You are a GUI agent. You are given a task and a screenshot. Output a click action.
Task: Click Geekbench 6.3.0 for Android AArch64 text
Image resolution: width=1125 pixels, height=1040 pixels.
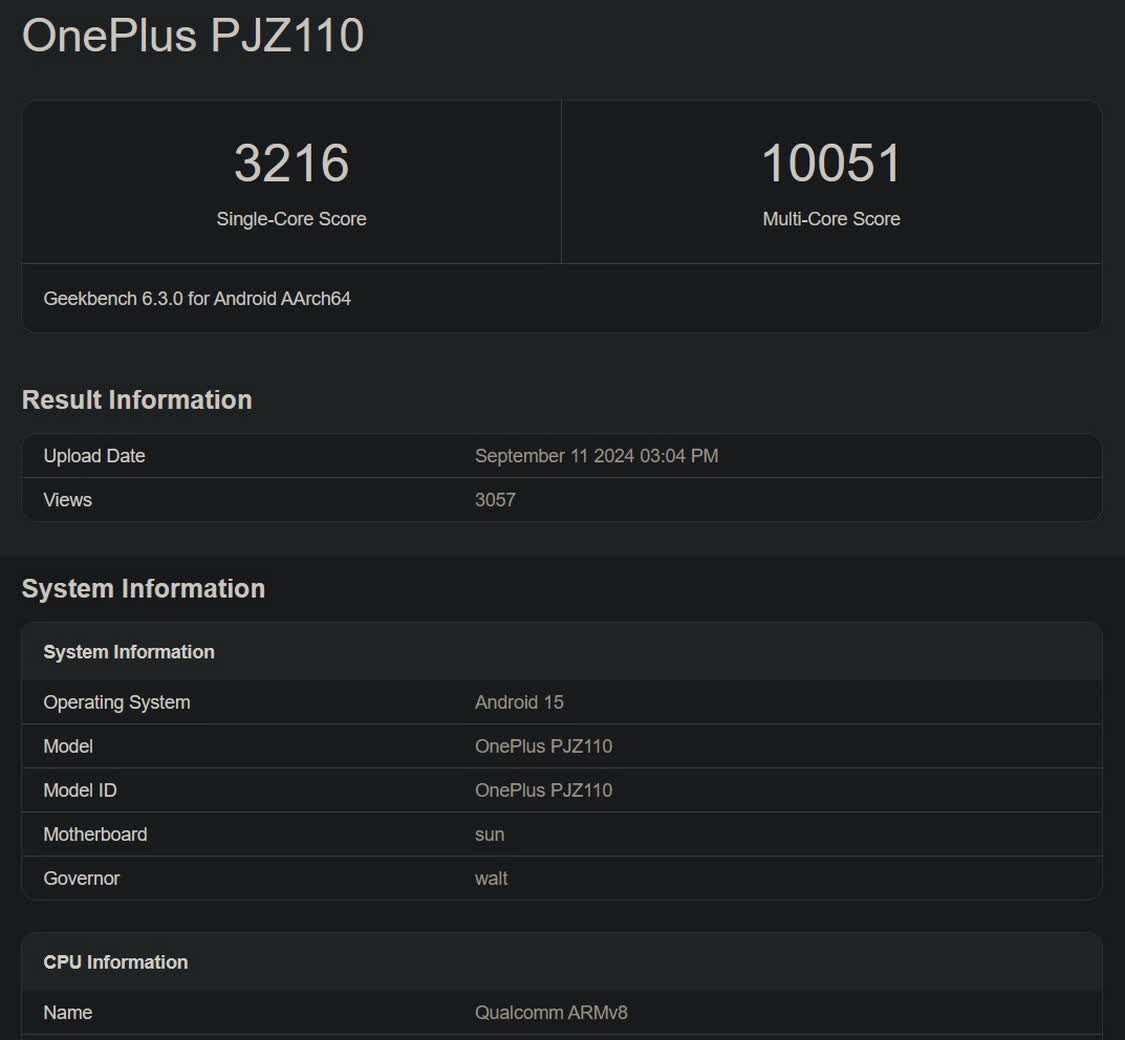(197, 298)
